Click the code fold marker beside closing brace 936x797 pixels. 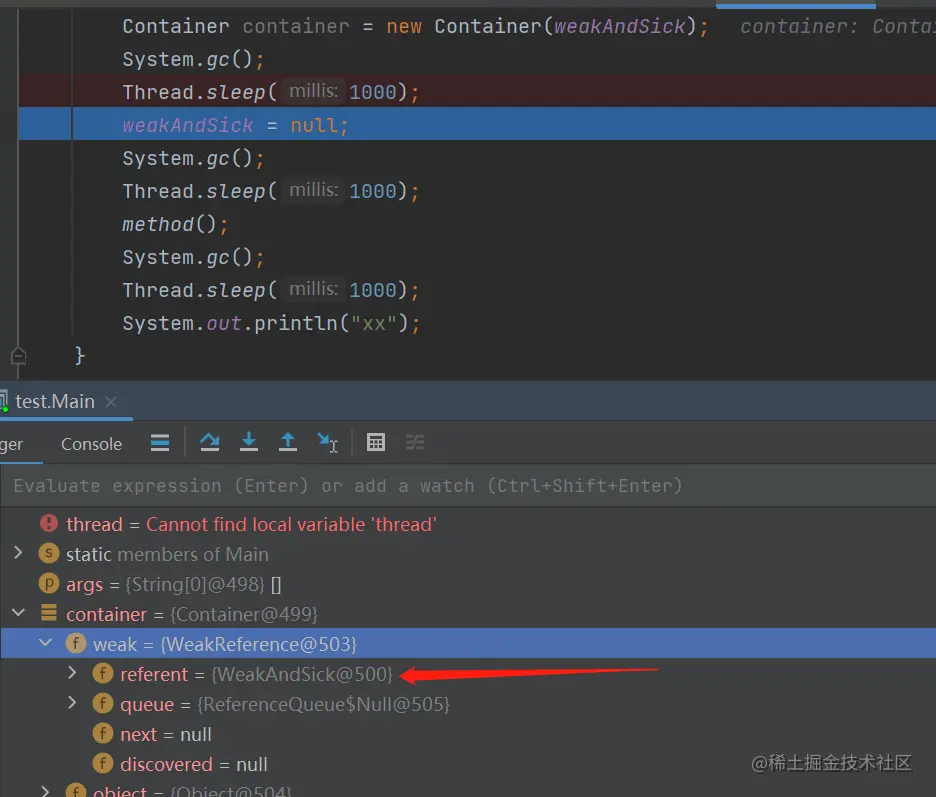tap(19, 356)
